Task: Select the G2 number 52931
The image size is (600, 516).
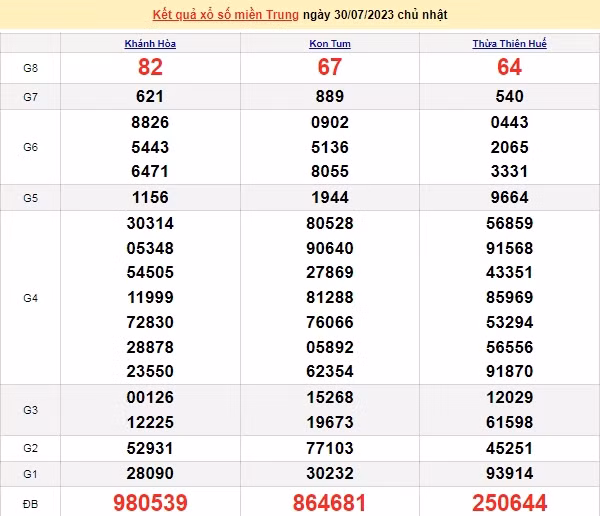Action: (150, 446)
